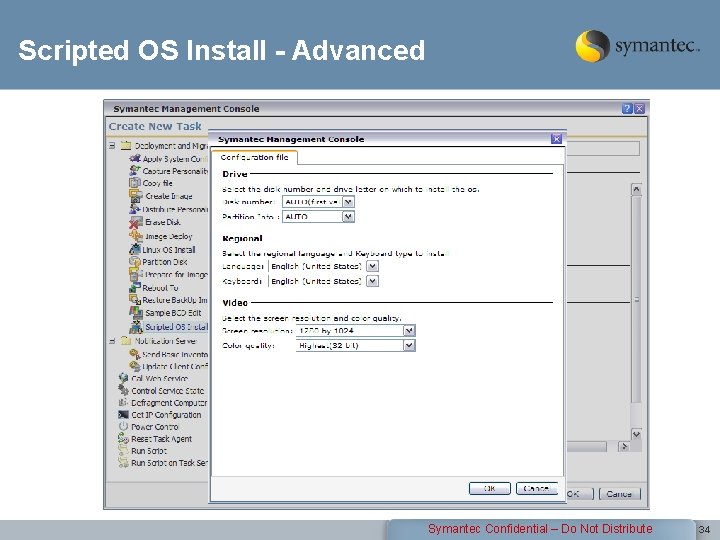
Task: Close the inner Symantec Management Console dialog
Action: coord(556,139)
